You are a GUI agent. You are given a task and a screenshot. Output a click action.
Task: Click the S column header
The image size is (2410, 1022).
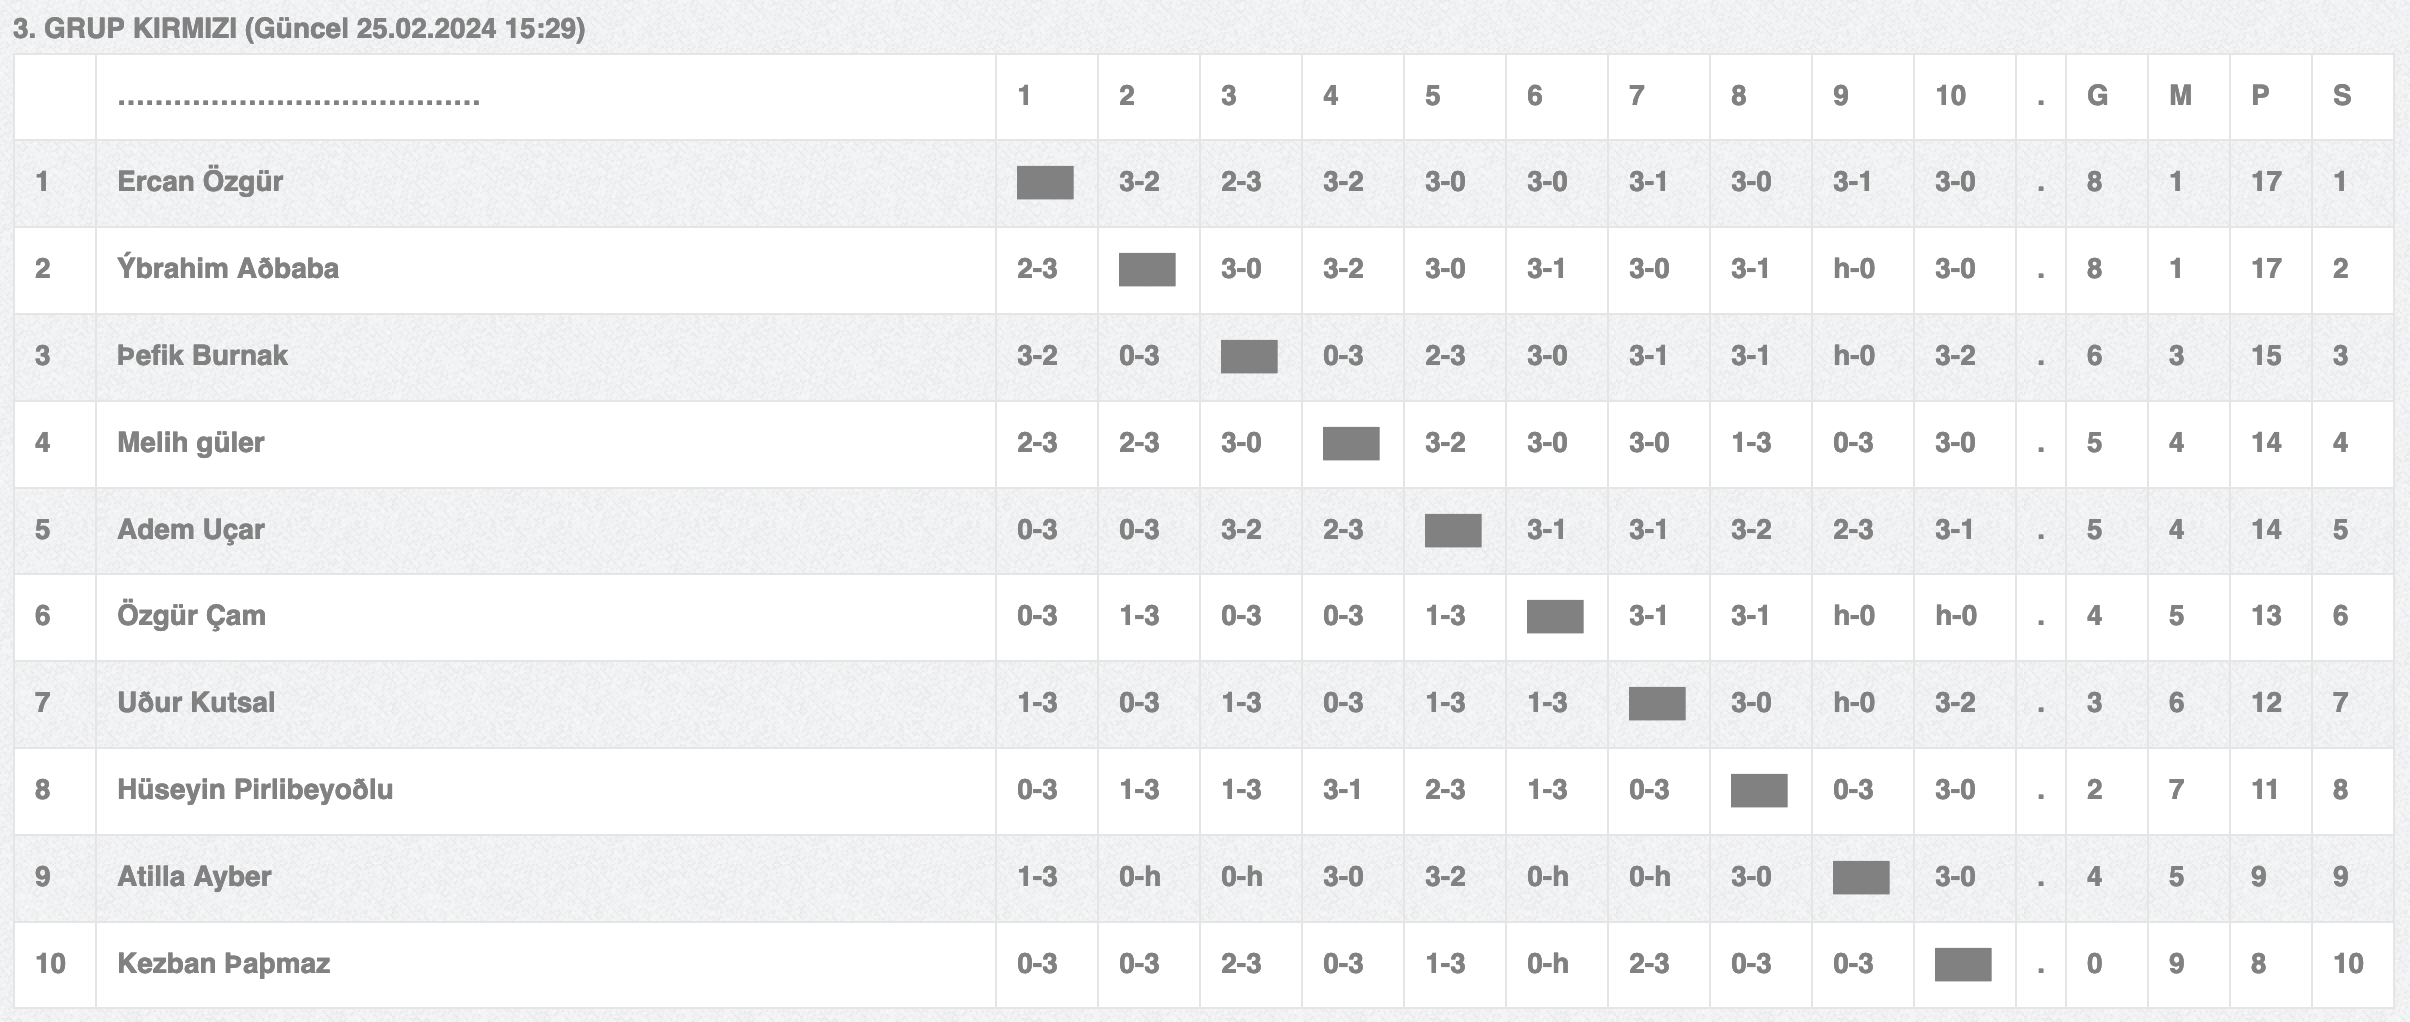2342,96
